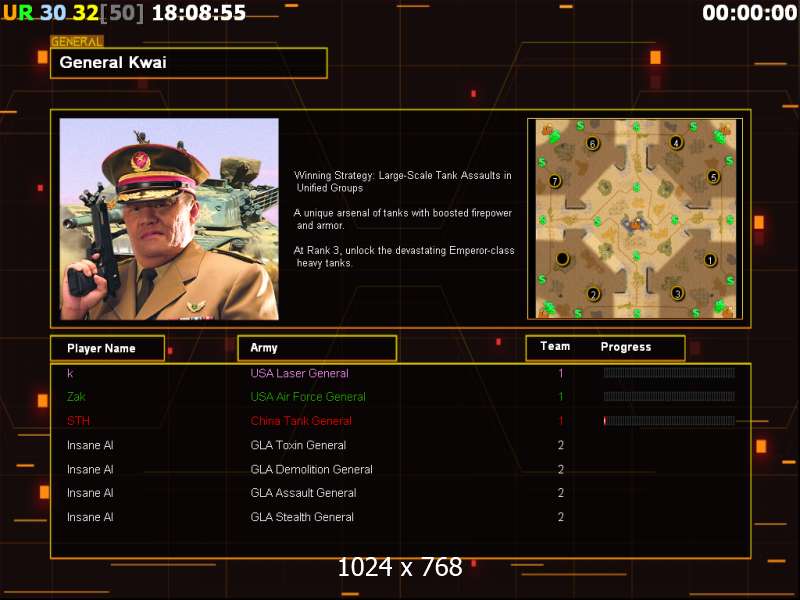The width and height of the screenshot is (800, 600).
Task: Click the center structure on the minimap
Action: [636, 223]
